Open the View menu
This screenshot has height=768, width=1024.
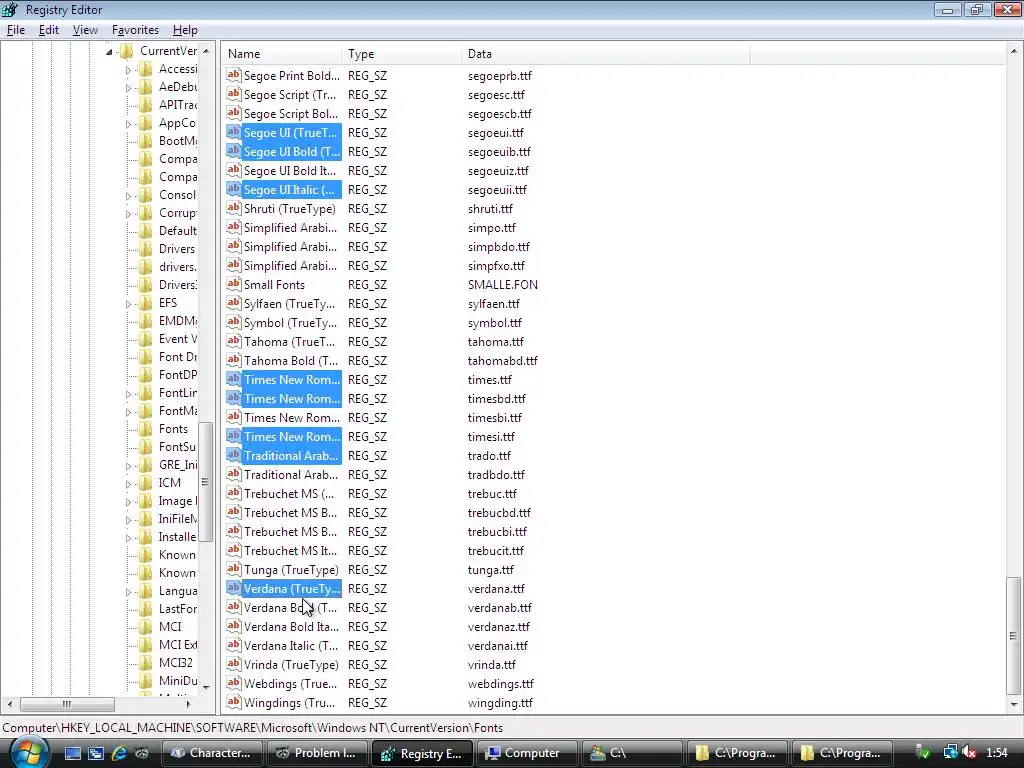point(85,30)
